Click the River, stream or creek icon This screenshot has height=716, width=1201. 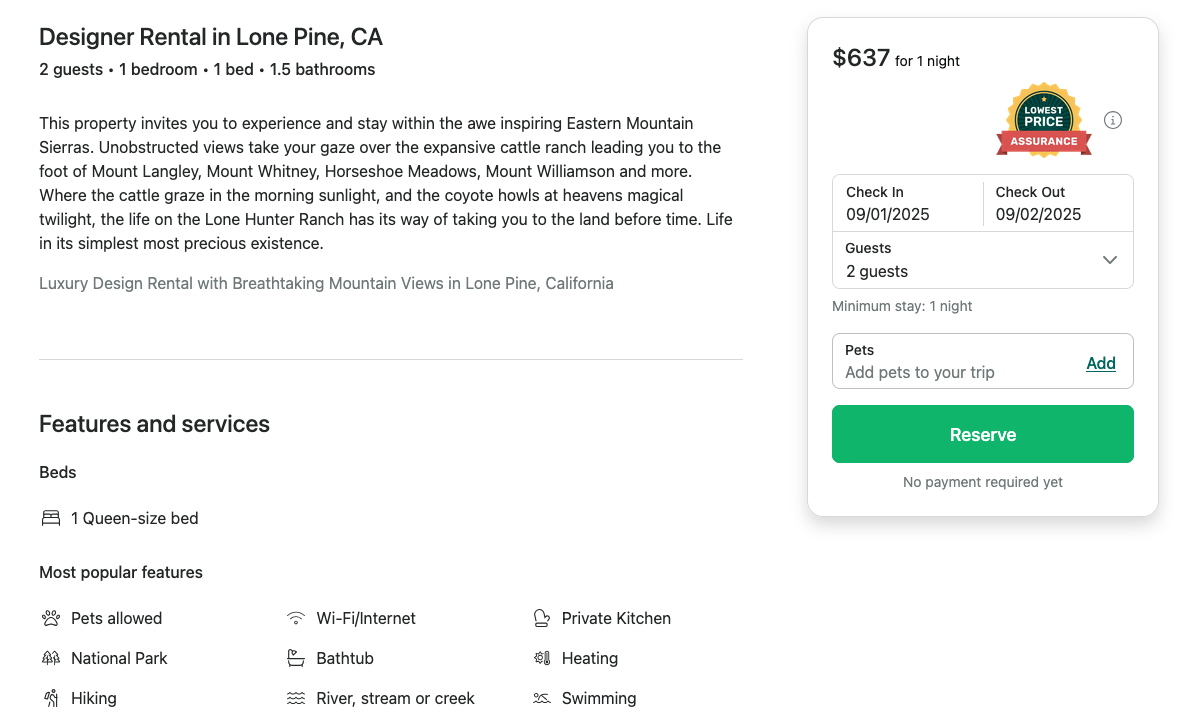[296, 698]
